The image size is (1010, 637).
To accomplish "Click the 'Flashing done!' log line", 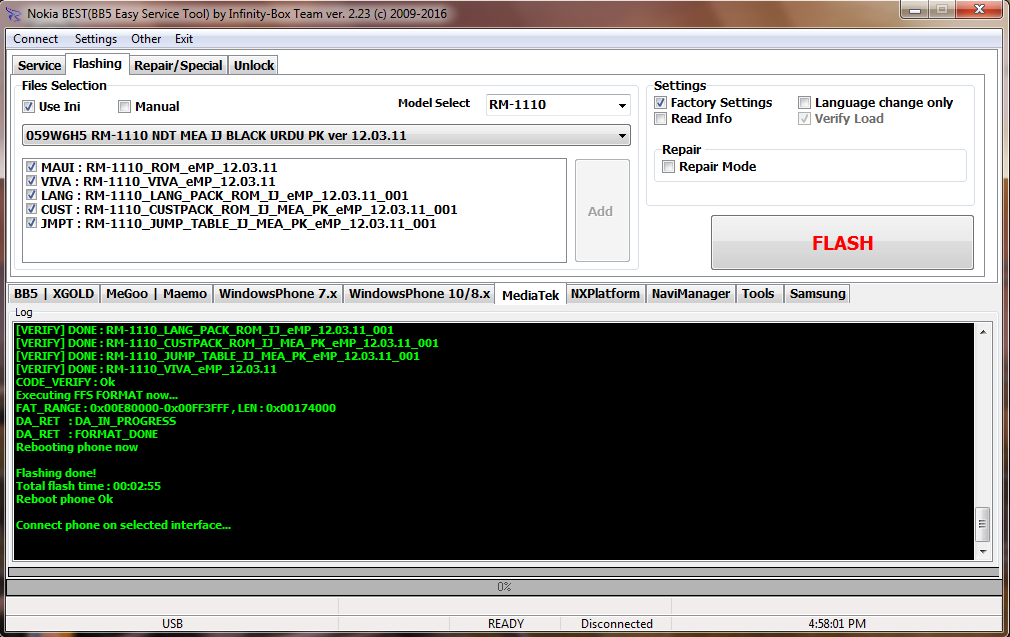I will tap(56, 473).
